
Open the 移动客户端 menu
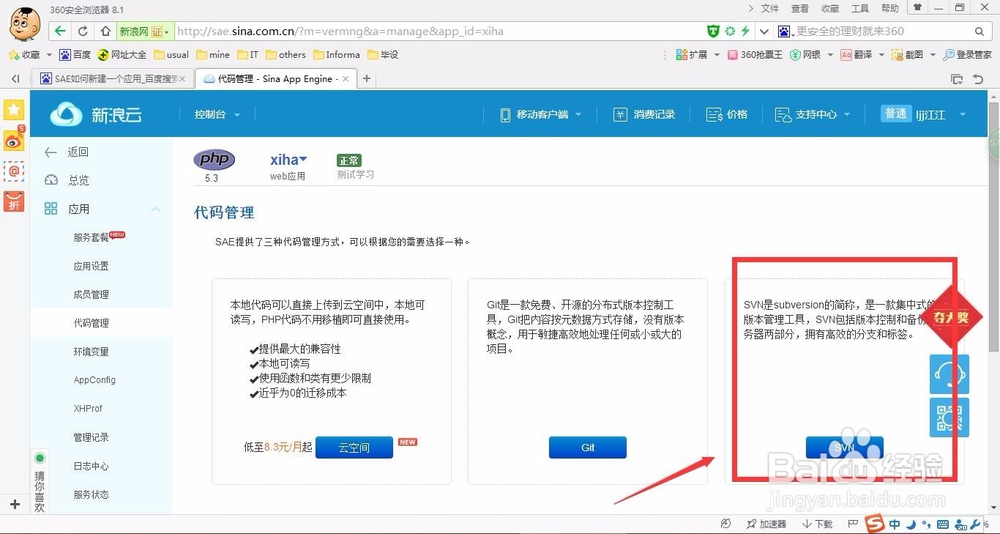click(x=541, y=115)
